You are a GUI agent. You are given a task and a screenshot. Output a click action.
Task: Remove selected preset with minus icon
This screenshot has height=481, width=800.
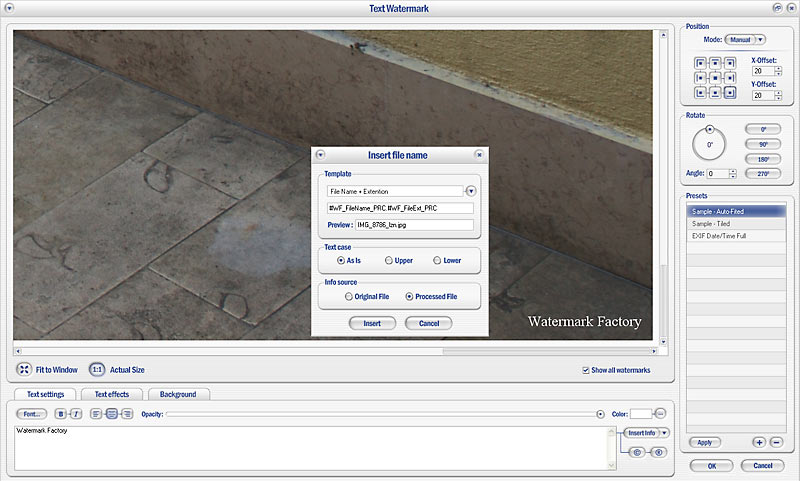776,442
